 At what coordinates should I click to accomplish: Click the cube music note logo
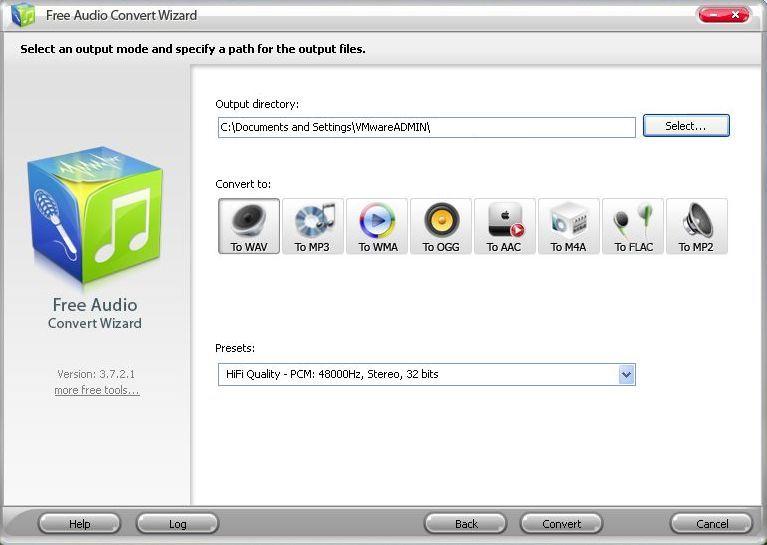(x=95, y=215)
